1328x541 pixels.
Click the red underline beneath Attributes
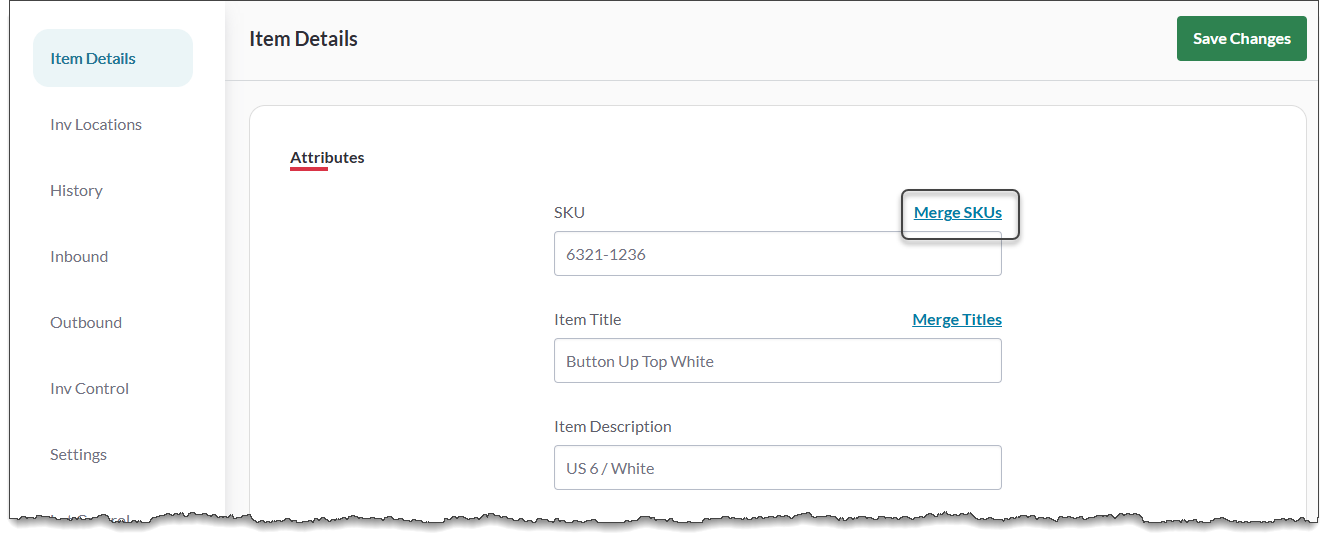[x=309, y=169]
